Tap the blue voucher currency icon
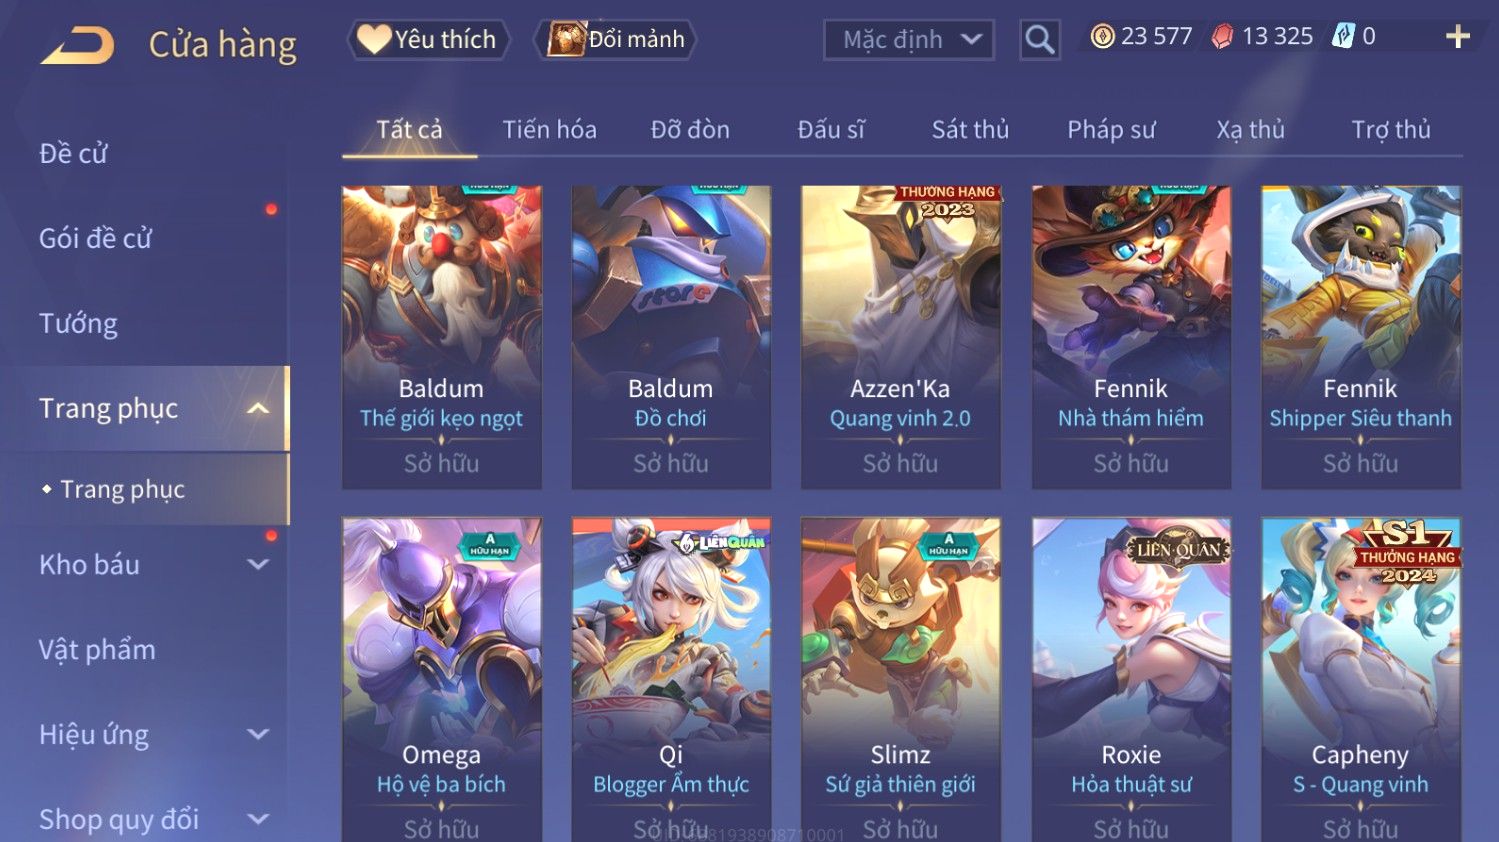 pyautogui.click(x=1343, y=37)
